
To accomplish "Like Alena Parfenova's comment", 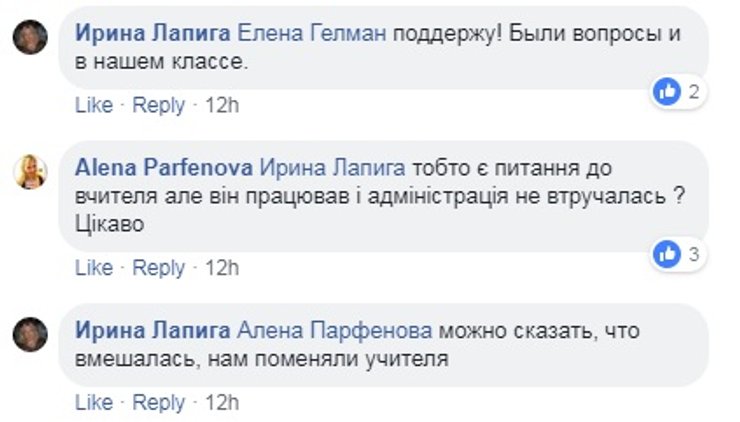I will coord(94,267).
